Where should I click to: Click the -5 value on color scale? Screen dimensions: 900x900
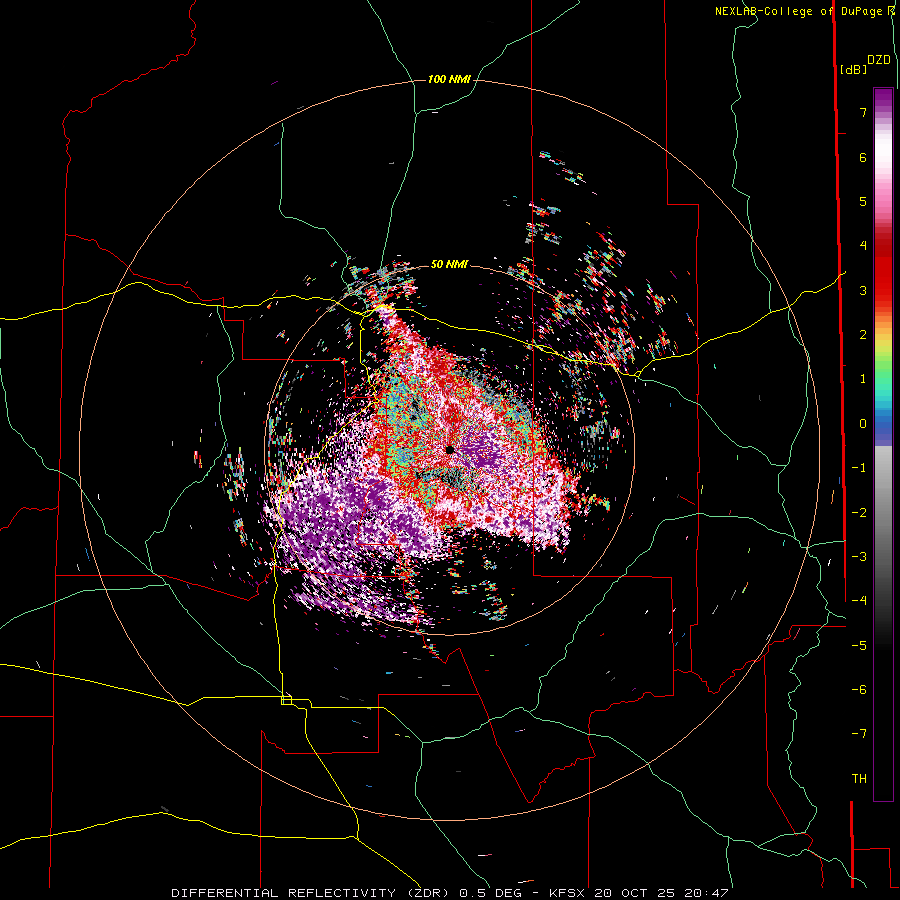(x=859, y=645)
